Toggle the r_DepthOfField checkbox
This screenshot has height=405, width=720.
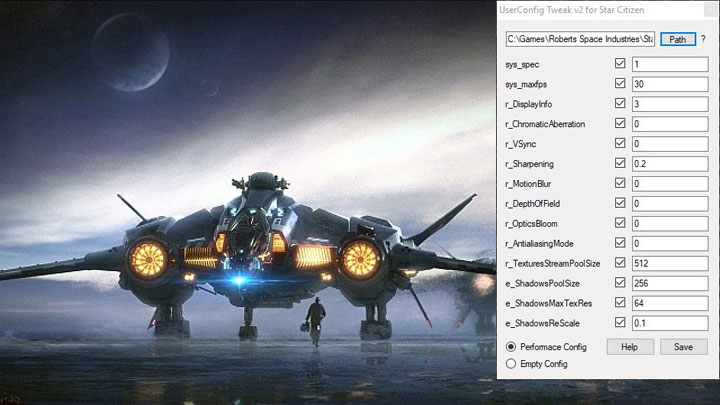[620, 203]
